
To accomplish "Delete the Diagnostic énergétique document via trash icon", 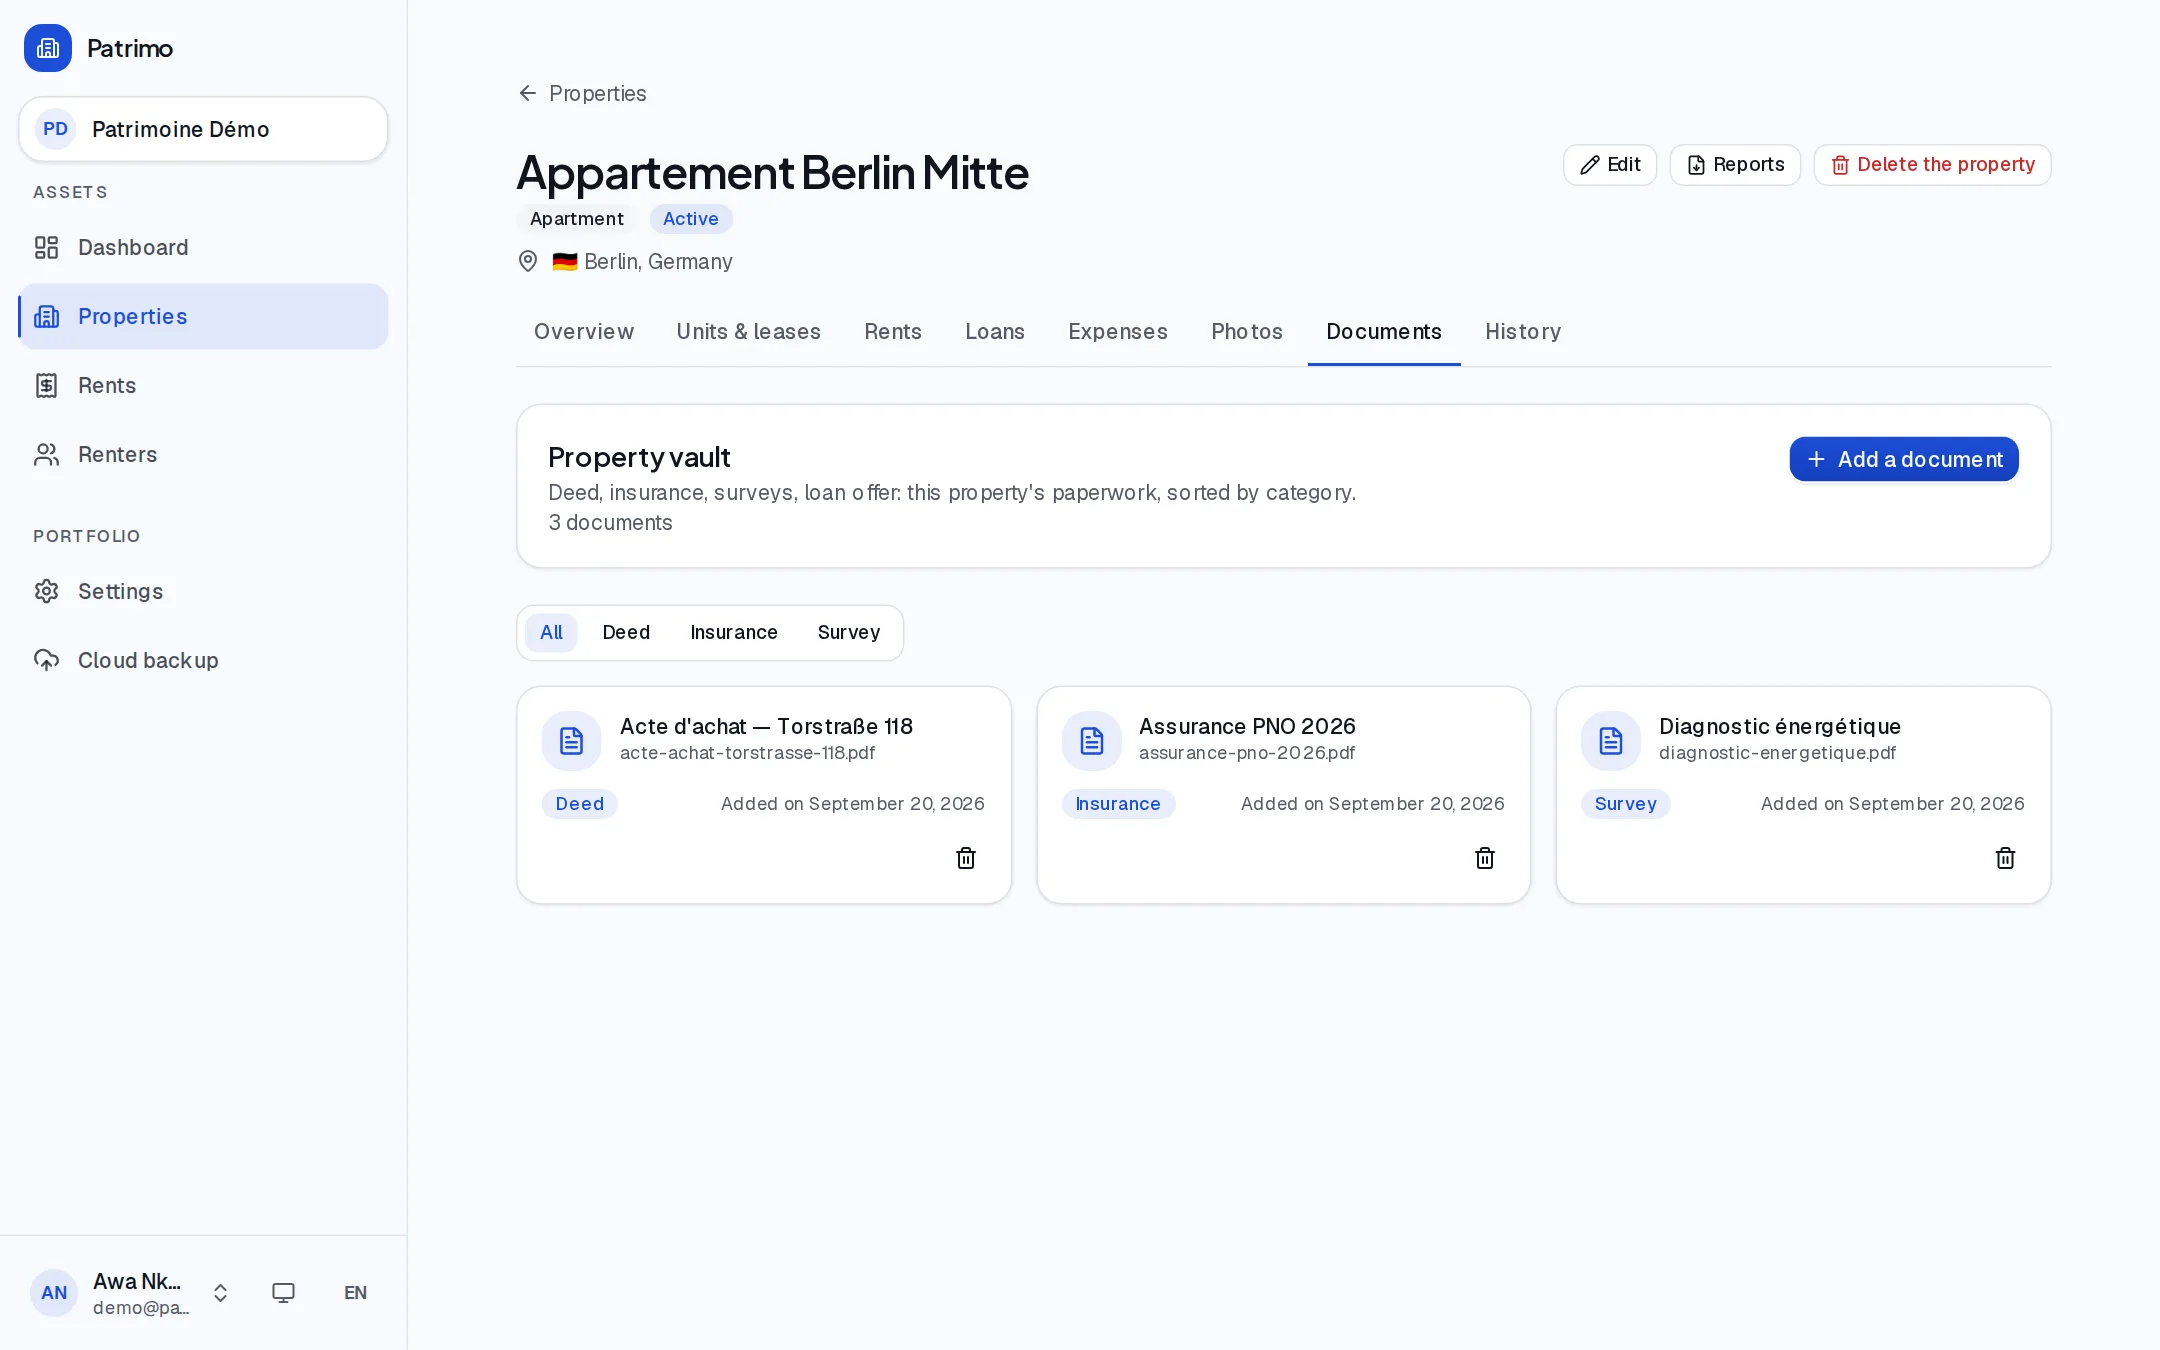I will pyautogui.click(x=2005, y=858).
